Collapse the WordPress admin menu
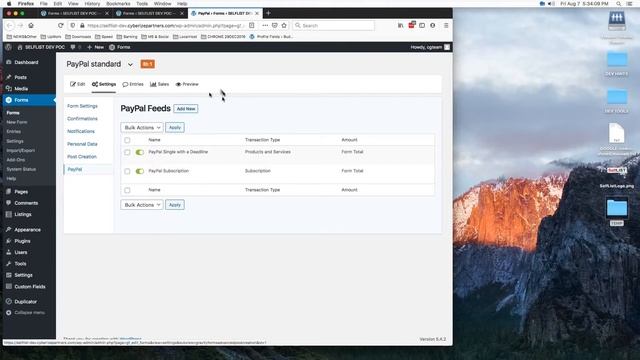Viewport: 640px width, 360px height. [x=26, y=313]
